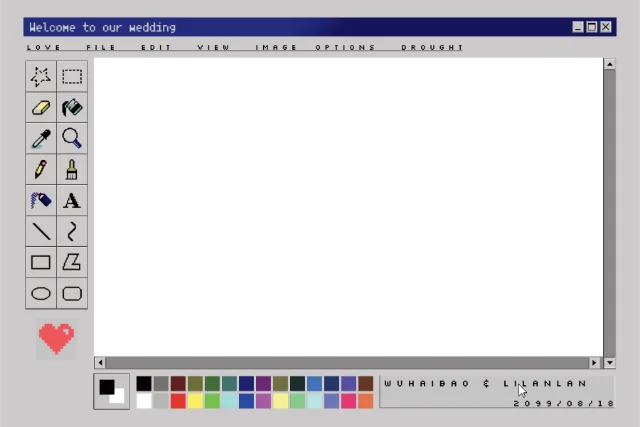Pick the black color swatch
640x427 pixels.
pos(144,384)
